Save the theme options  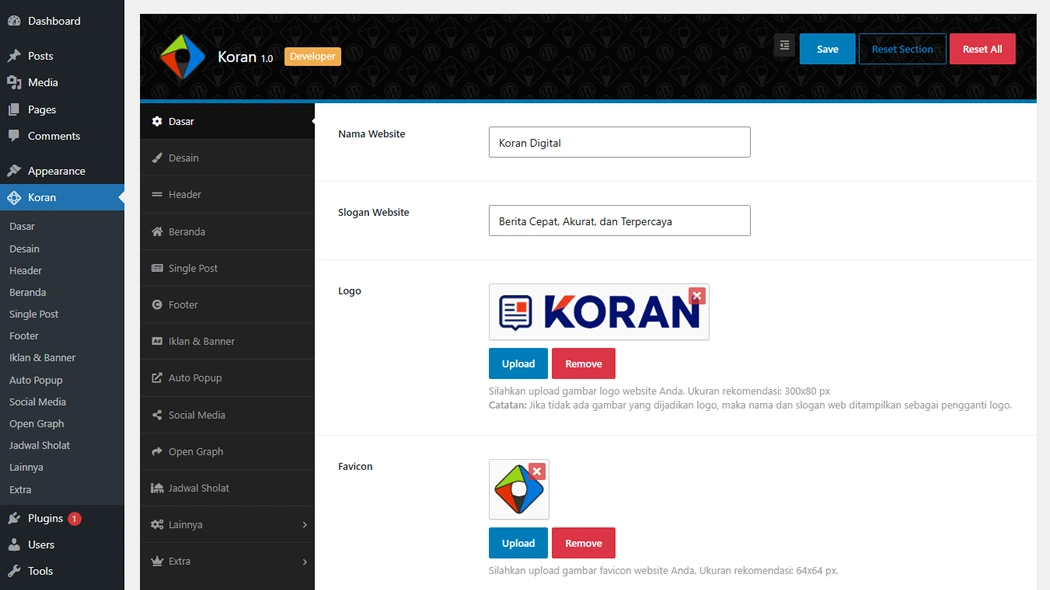[827, 49]
